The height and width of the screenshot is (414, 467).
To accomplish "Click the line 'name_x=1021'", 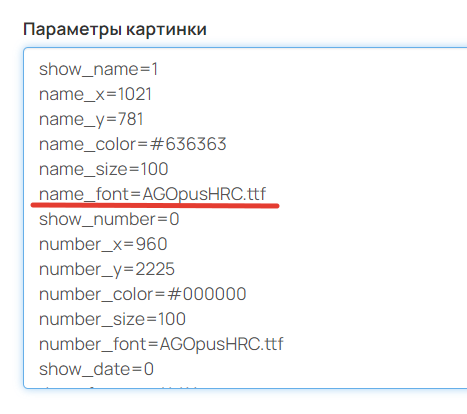I will click(x=95, y=94).
